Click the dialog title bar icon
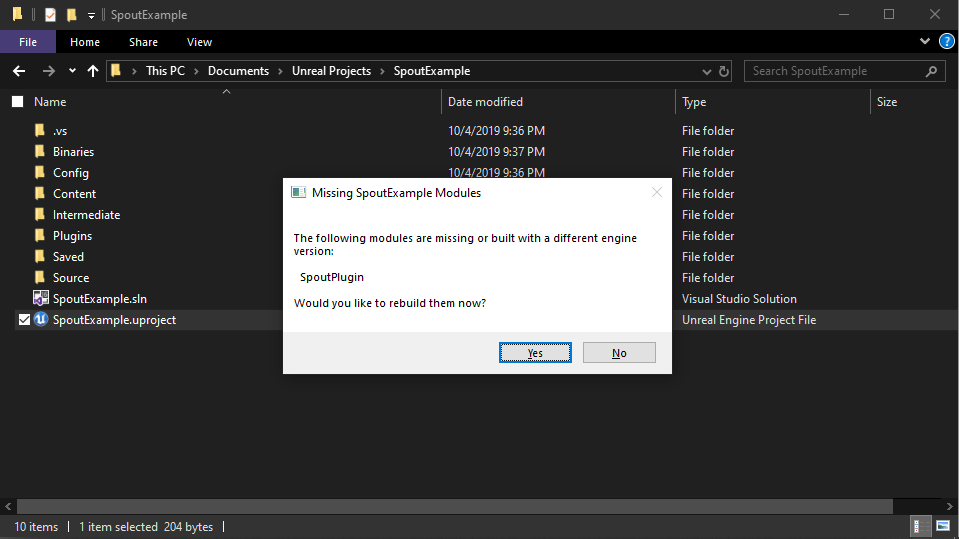 tap(298, 192)
